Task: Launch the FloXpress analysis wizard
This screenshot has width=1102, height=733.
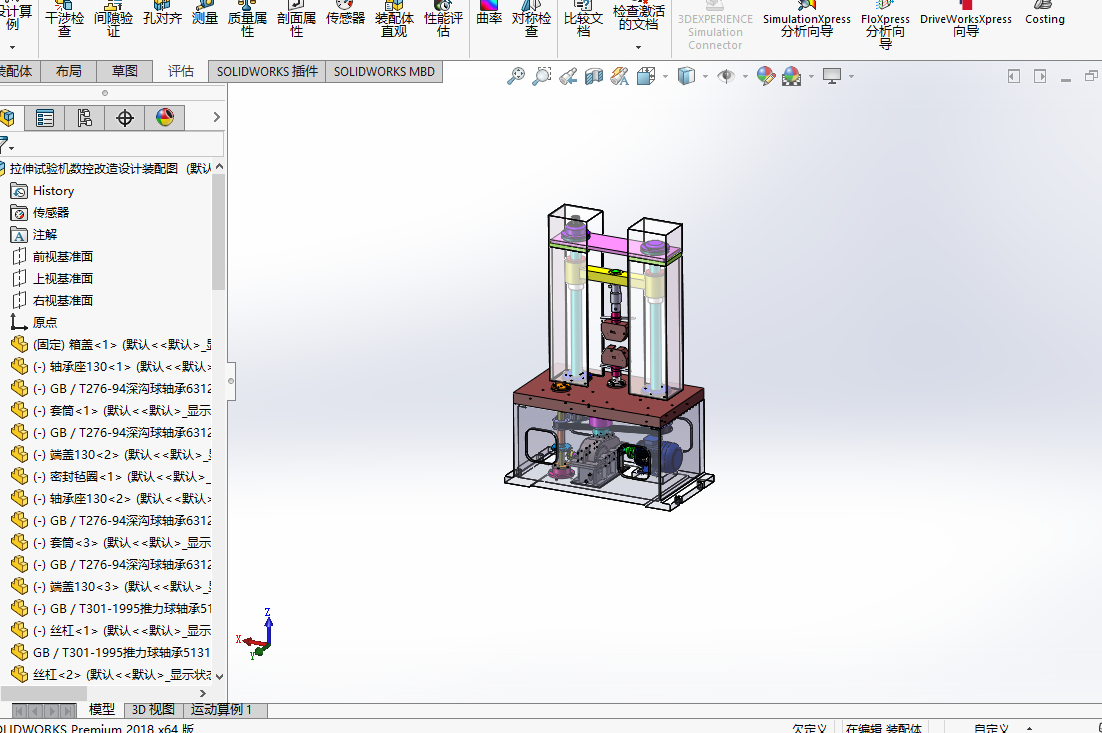Action: pyautogui.click(x=885, y=25)
